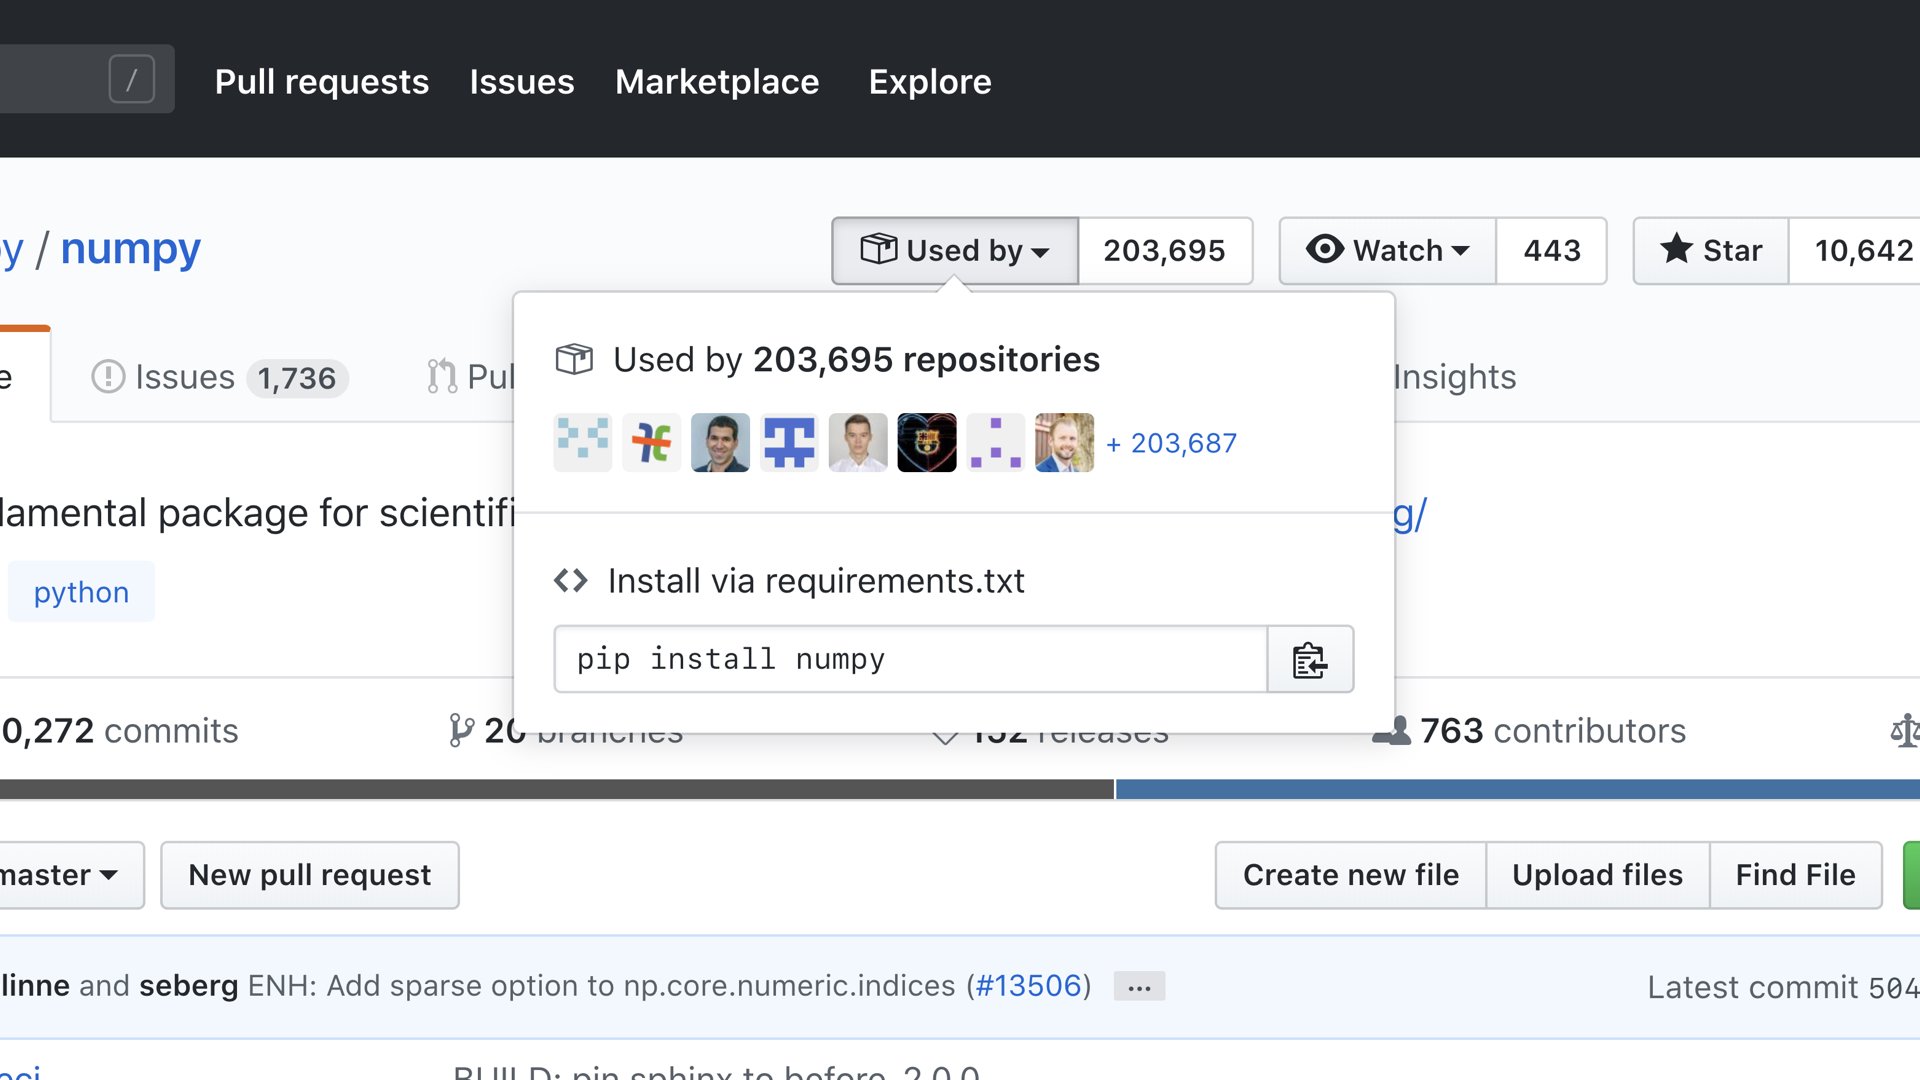The width and height of the screenshot is (1920, 1080).
Task: Click the license scale icon
Action: [x=1905, y=731]
